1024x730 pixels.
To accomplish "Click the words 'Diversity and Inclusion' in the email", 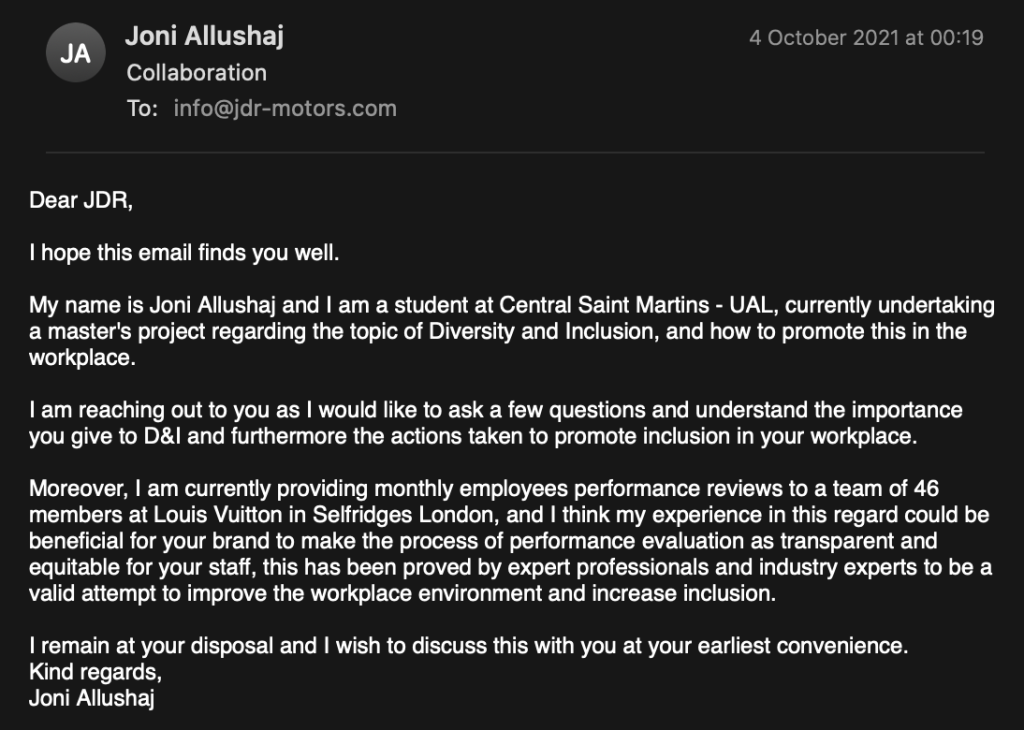I will [541, 331].
